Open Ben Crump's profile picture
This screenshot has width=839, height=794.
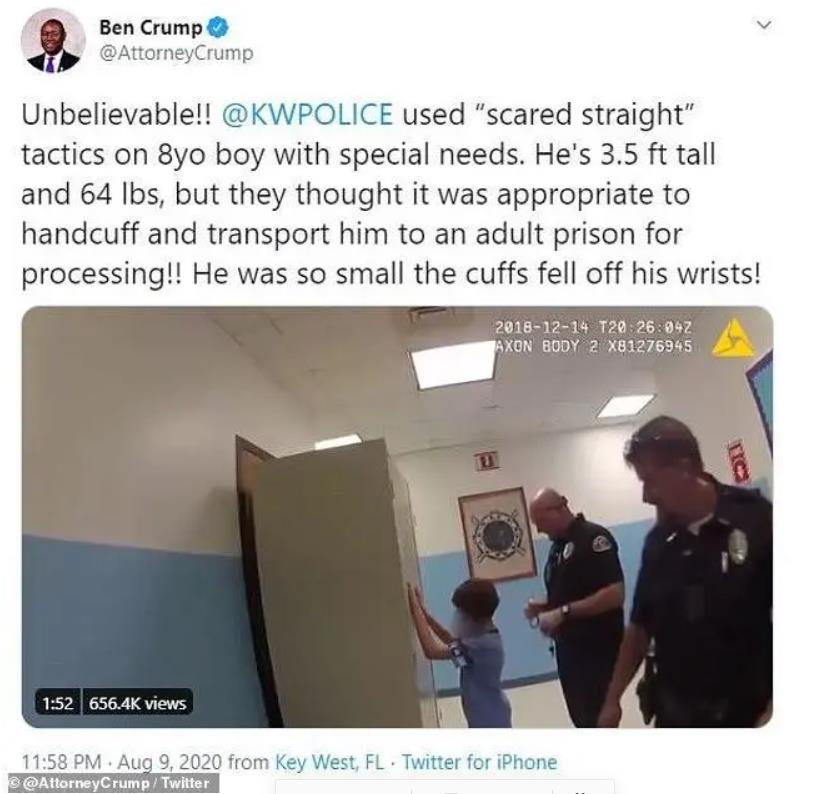click(x=53, y=40)
